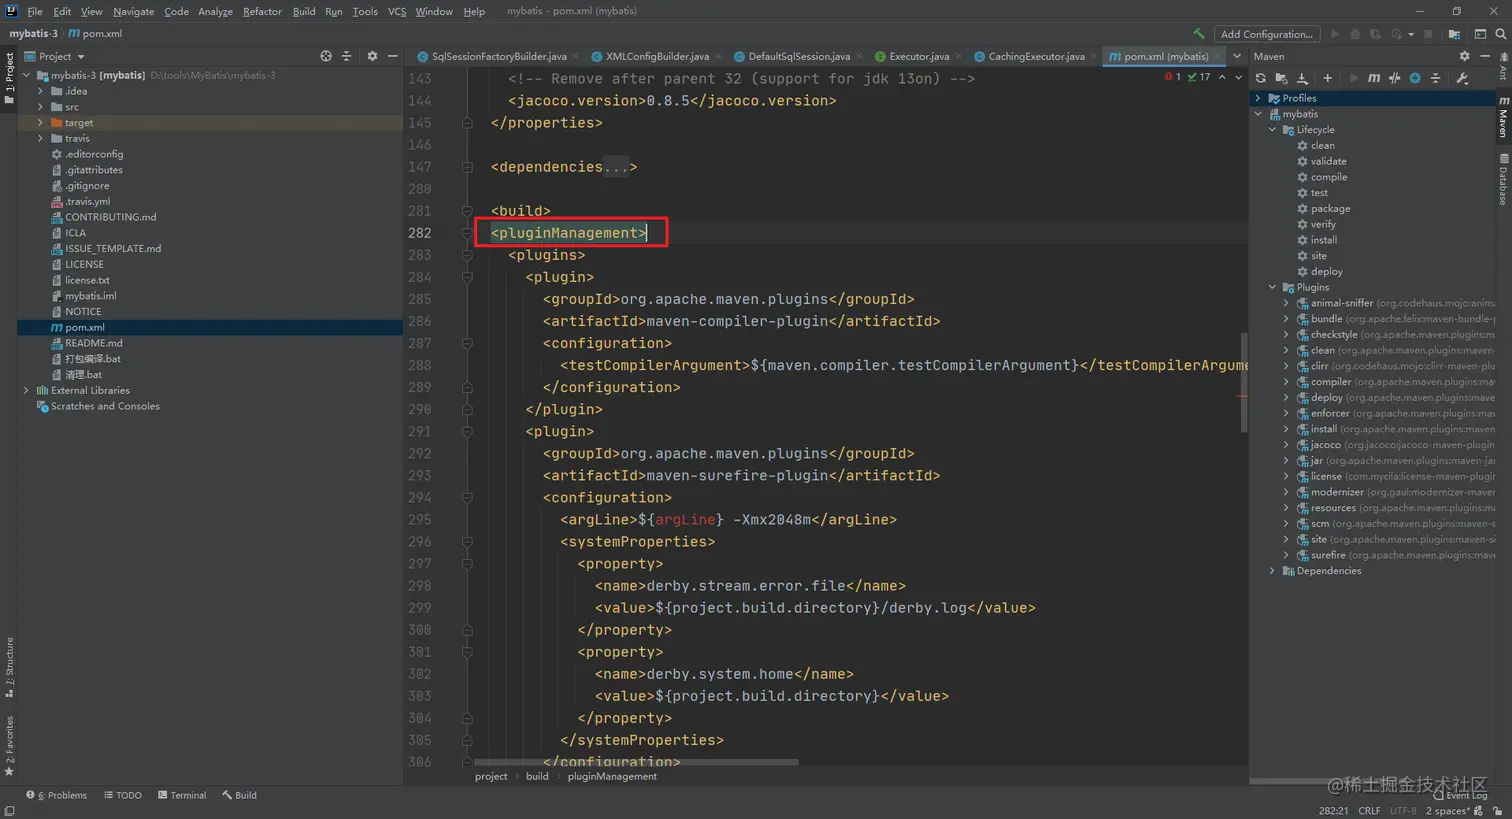Click Generate Sources and Update Folders icon
This screenshot has height=819, width=1512.
click(1281, 78)
